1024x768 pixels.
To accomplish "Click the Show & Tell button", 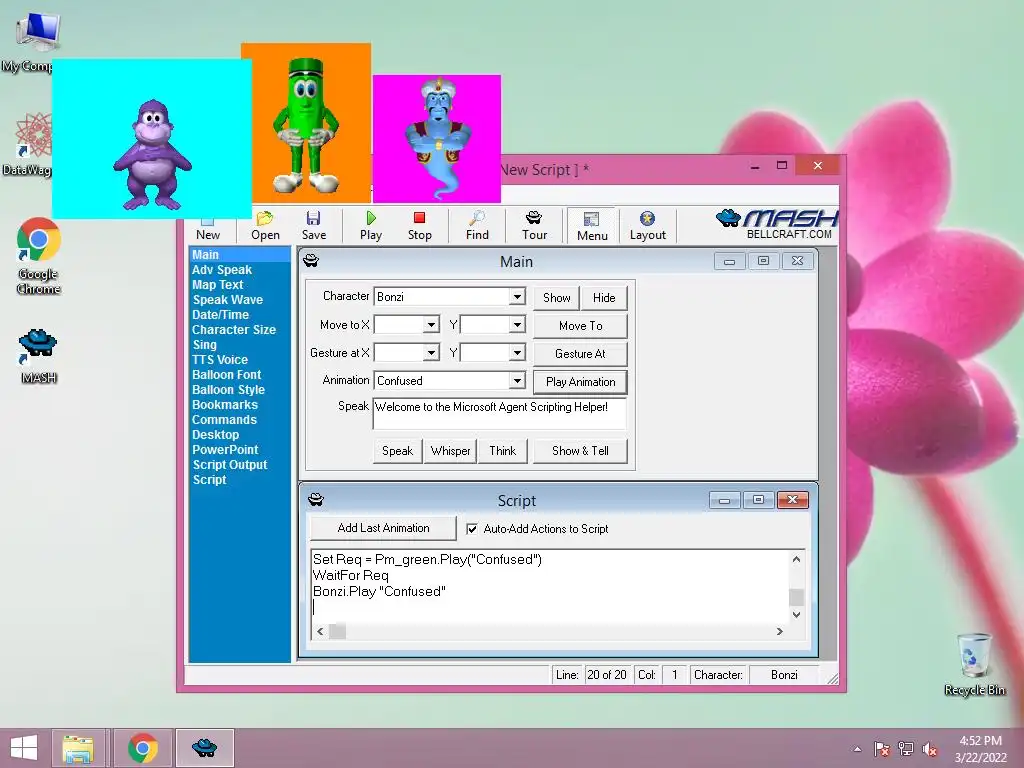I will point(580,451).
